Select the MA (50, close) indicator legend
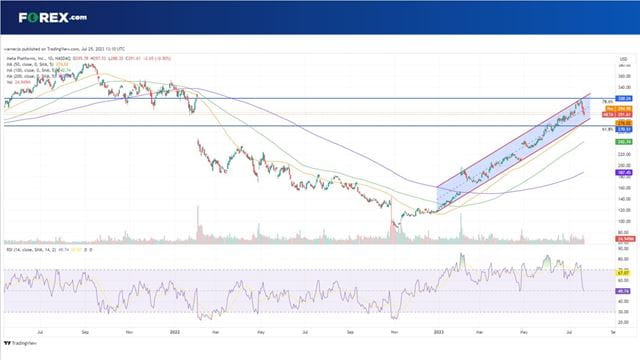Viewport: 640px width, 360px height. coord(37,64)
